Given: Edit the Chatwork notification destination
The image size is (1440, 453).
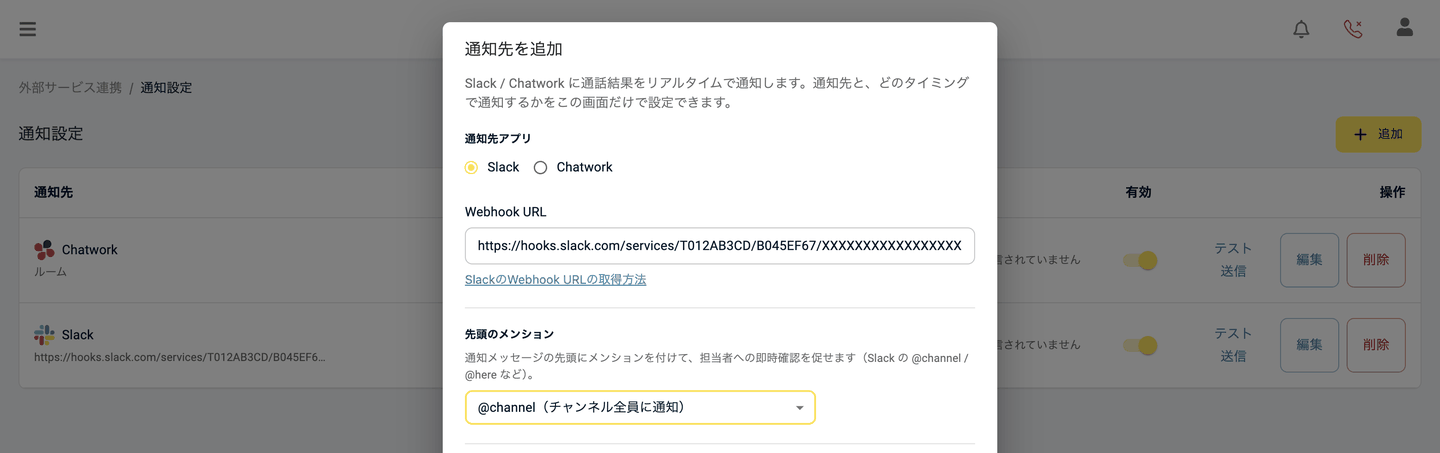Looking at the screenshot, I should (1310, 260).
